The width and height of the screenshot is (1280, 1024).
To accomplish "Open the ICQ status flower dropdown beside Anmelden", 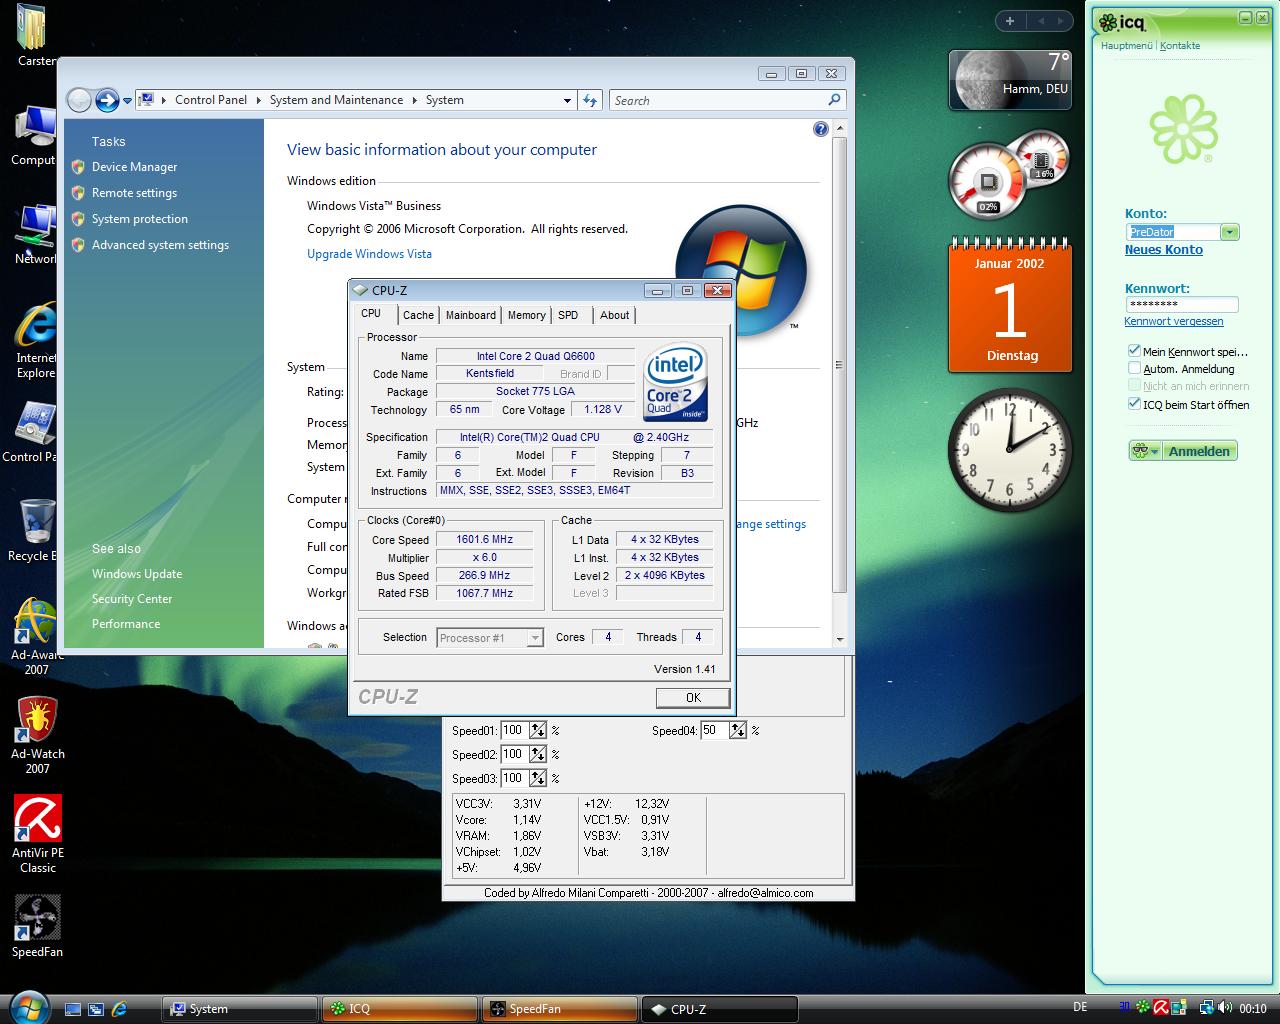I will tap(1145, 451).
